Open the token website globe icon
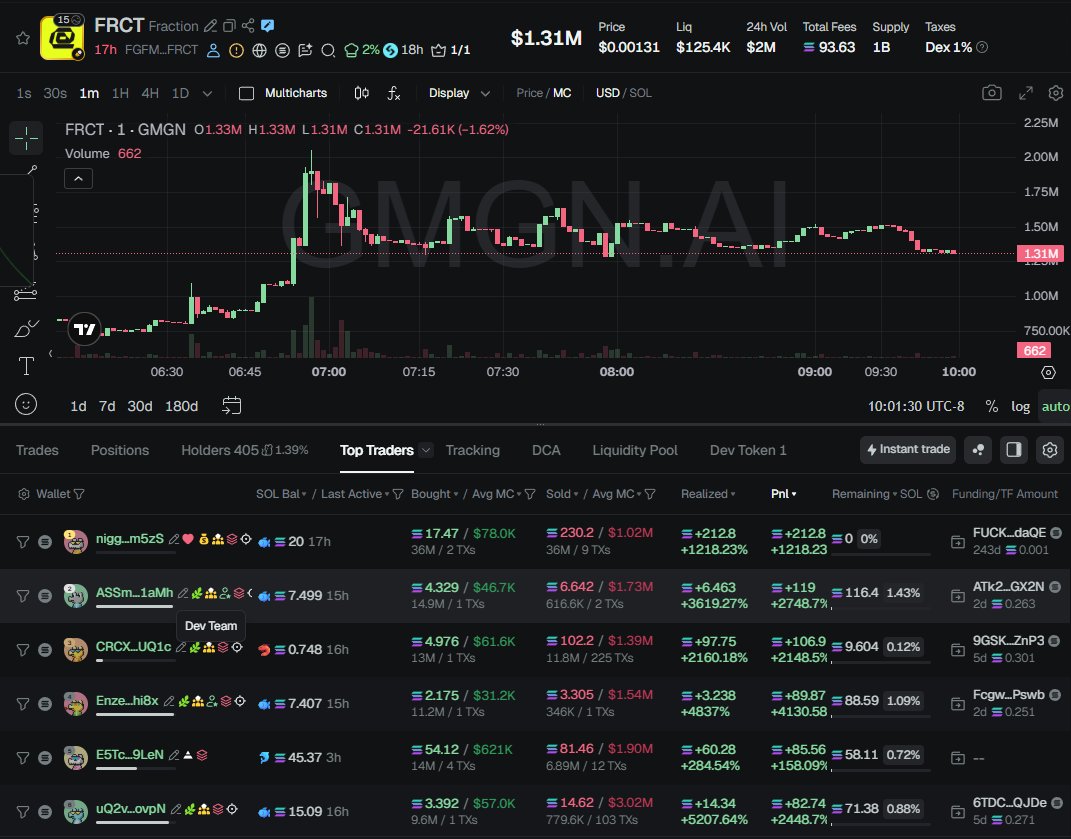 tap(259, 50)
